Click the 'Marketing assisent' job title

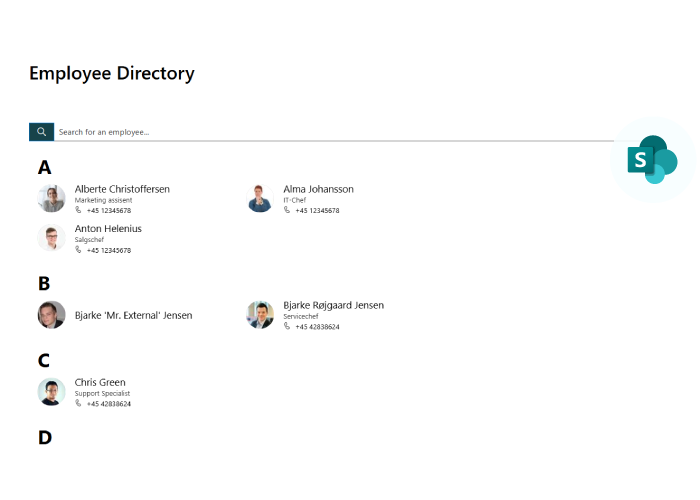(103, 200)
